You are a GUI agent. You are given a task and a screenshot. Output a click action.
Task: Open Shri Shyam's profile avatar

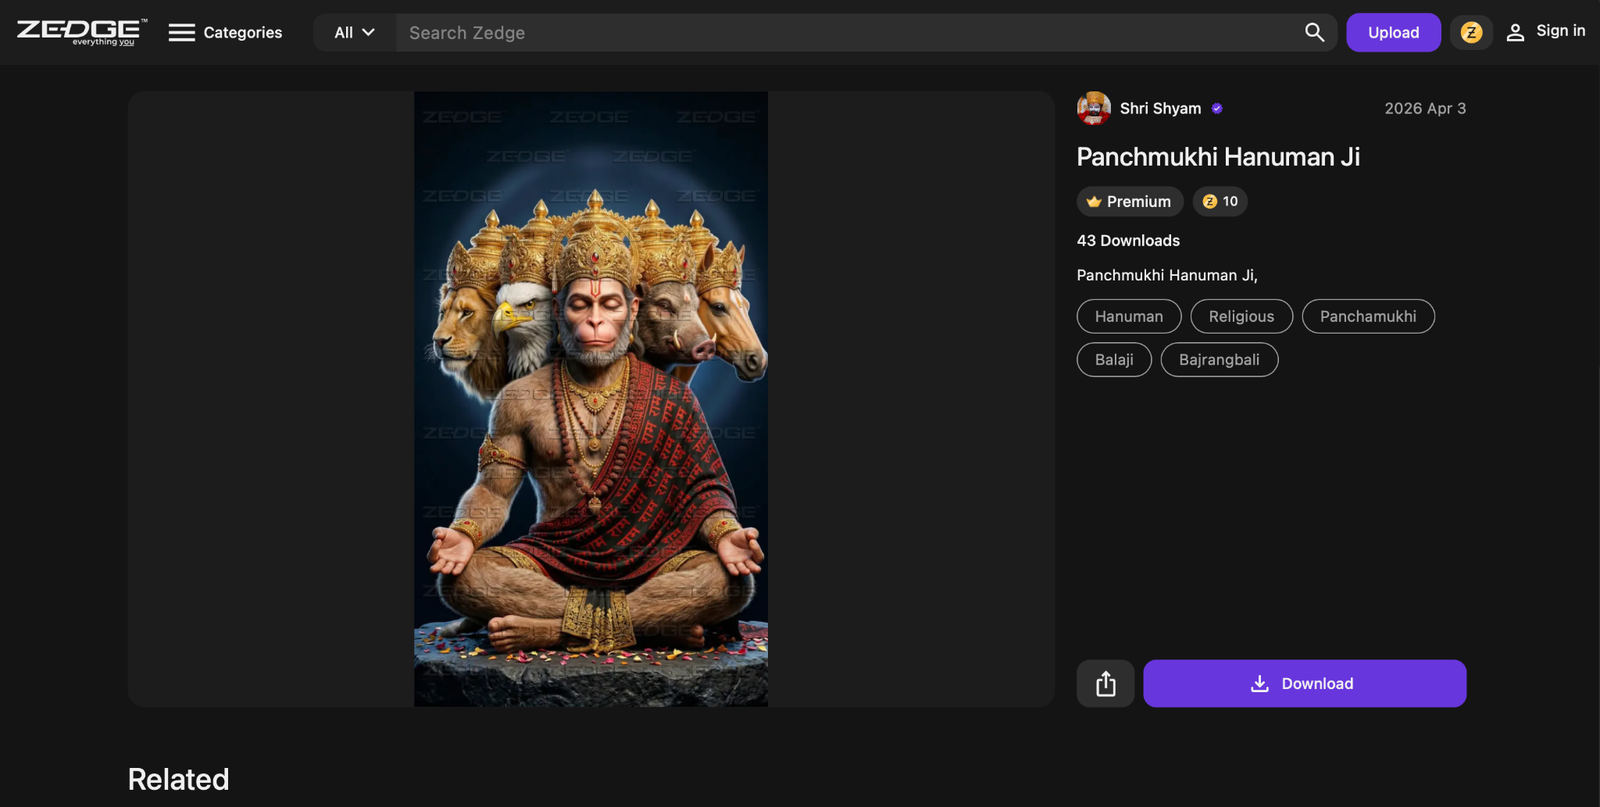pyautogui.click(x=1094, y=108)
